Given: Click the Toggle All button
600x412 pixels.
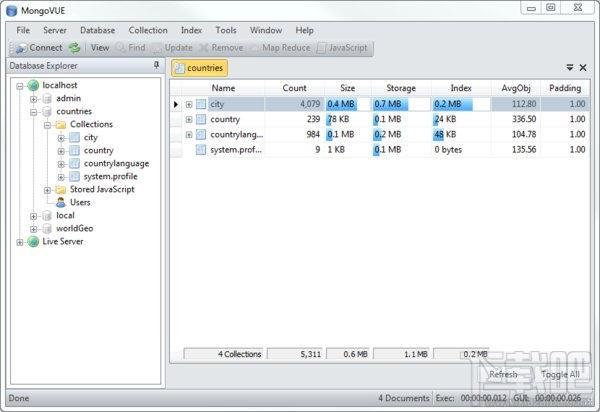Looking at the screenshot, I should [560, 374].
